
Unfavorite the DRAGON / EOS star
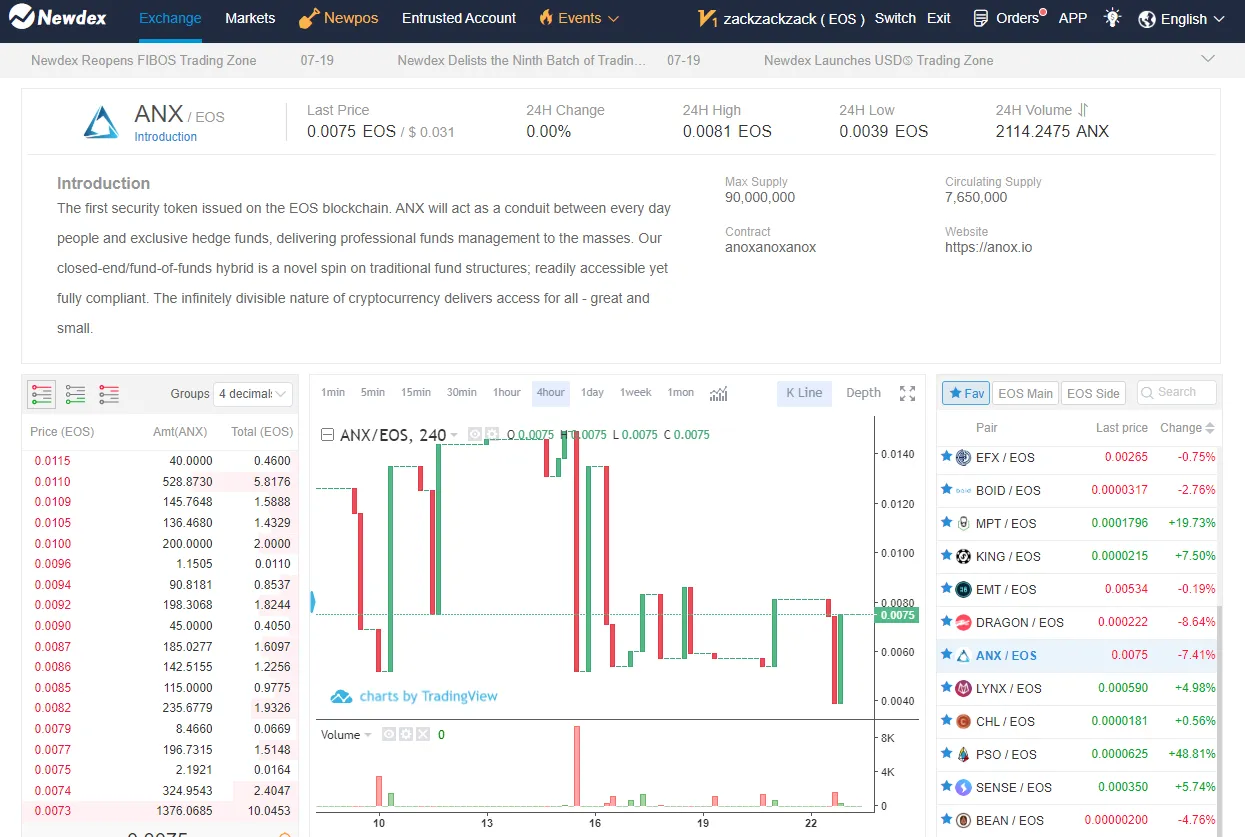[946, 621]
